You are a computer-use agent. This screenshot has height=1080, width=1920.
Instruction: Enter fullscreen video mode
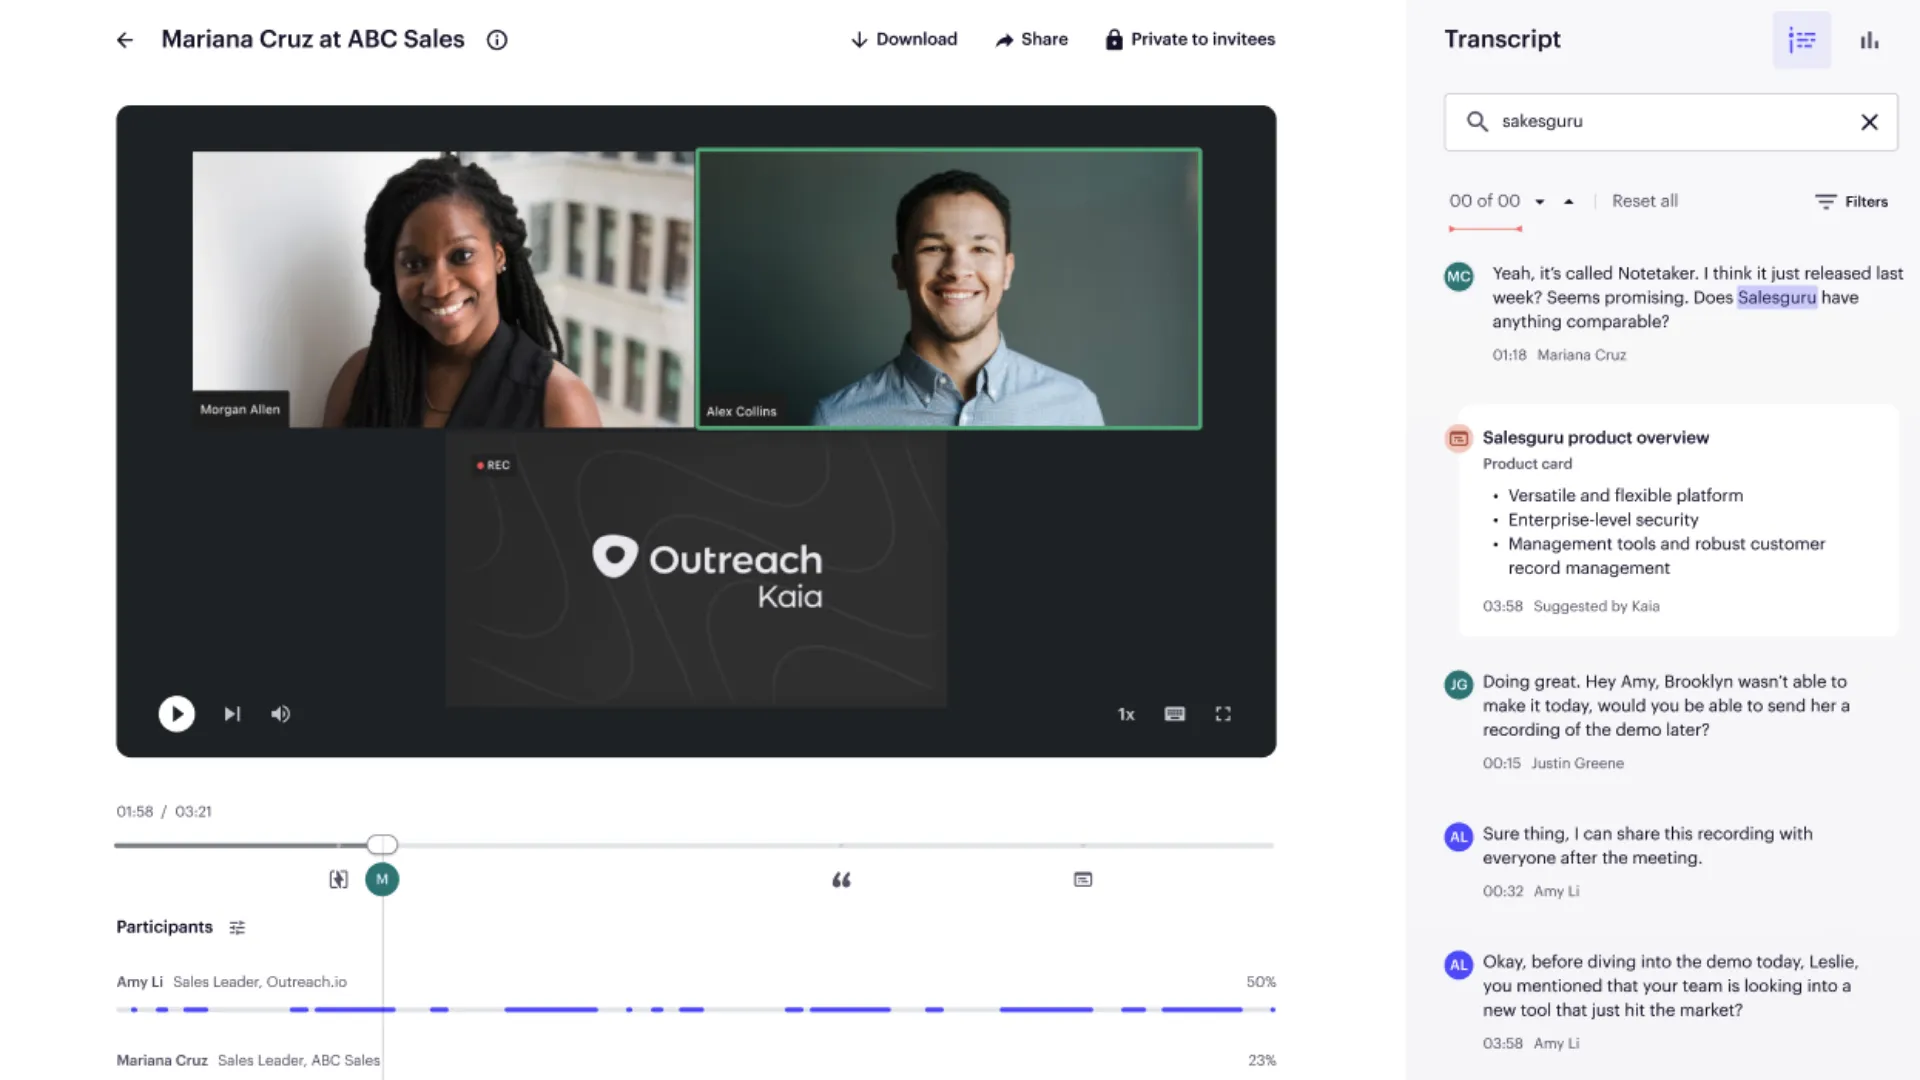point(1223,714)
